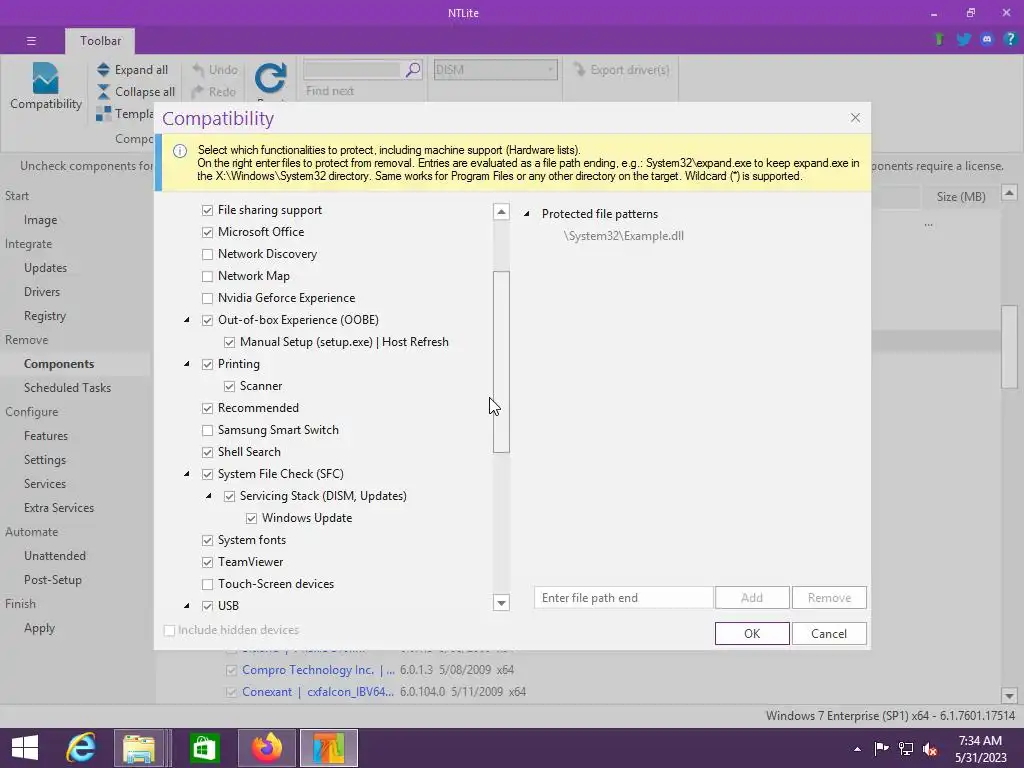1024x768 pixels.
Task: Open the hamburger menu icon
Action: [31, 40]
